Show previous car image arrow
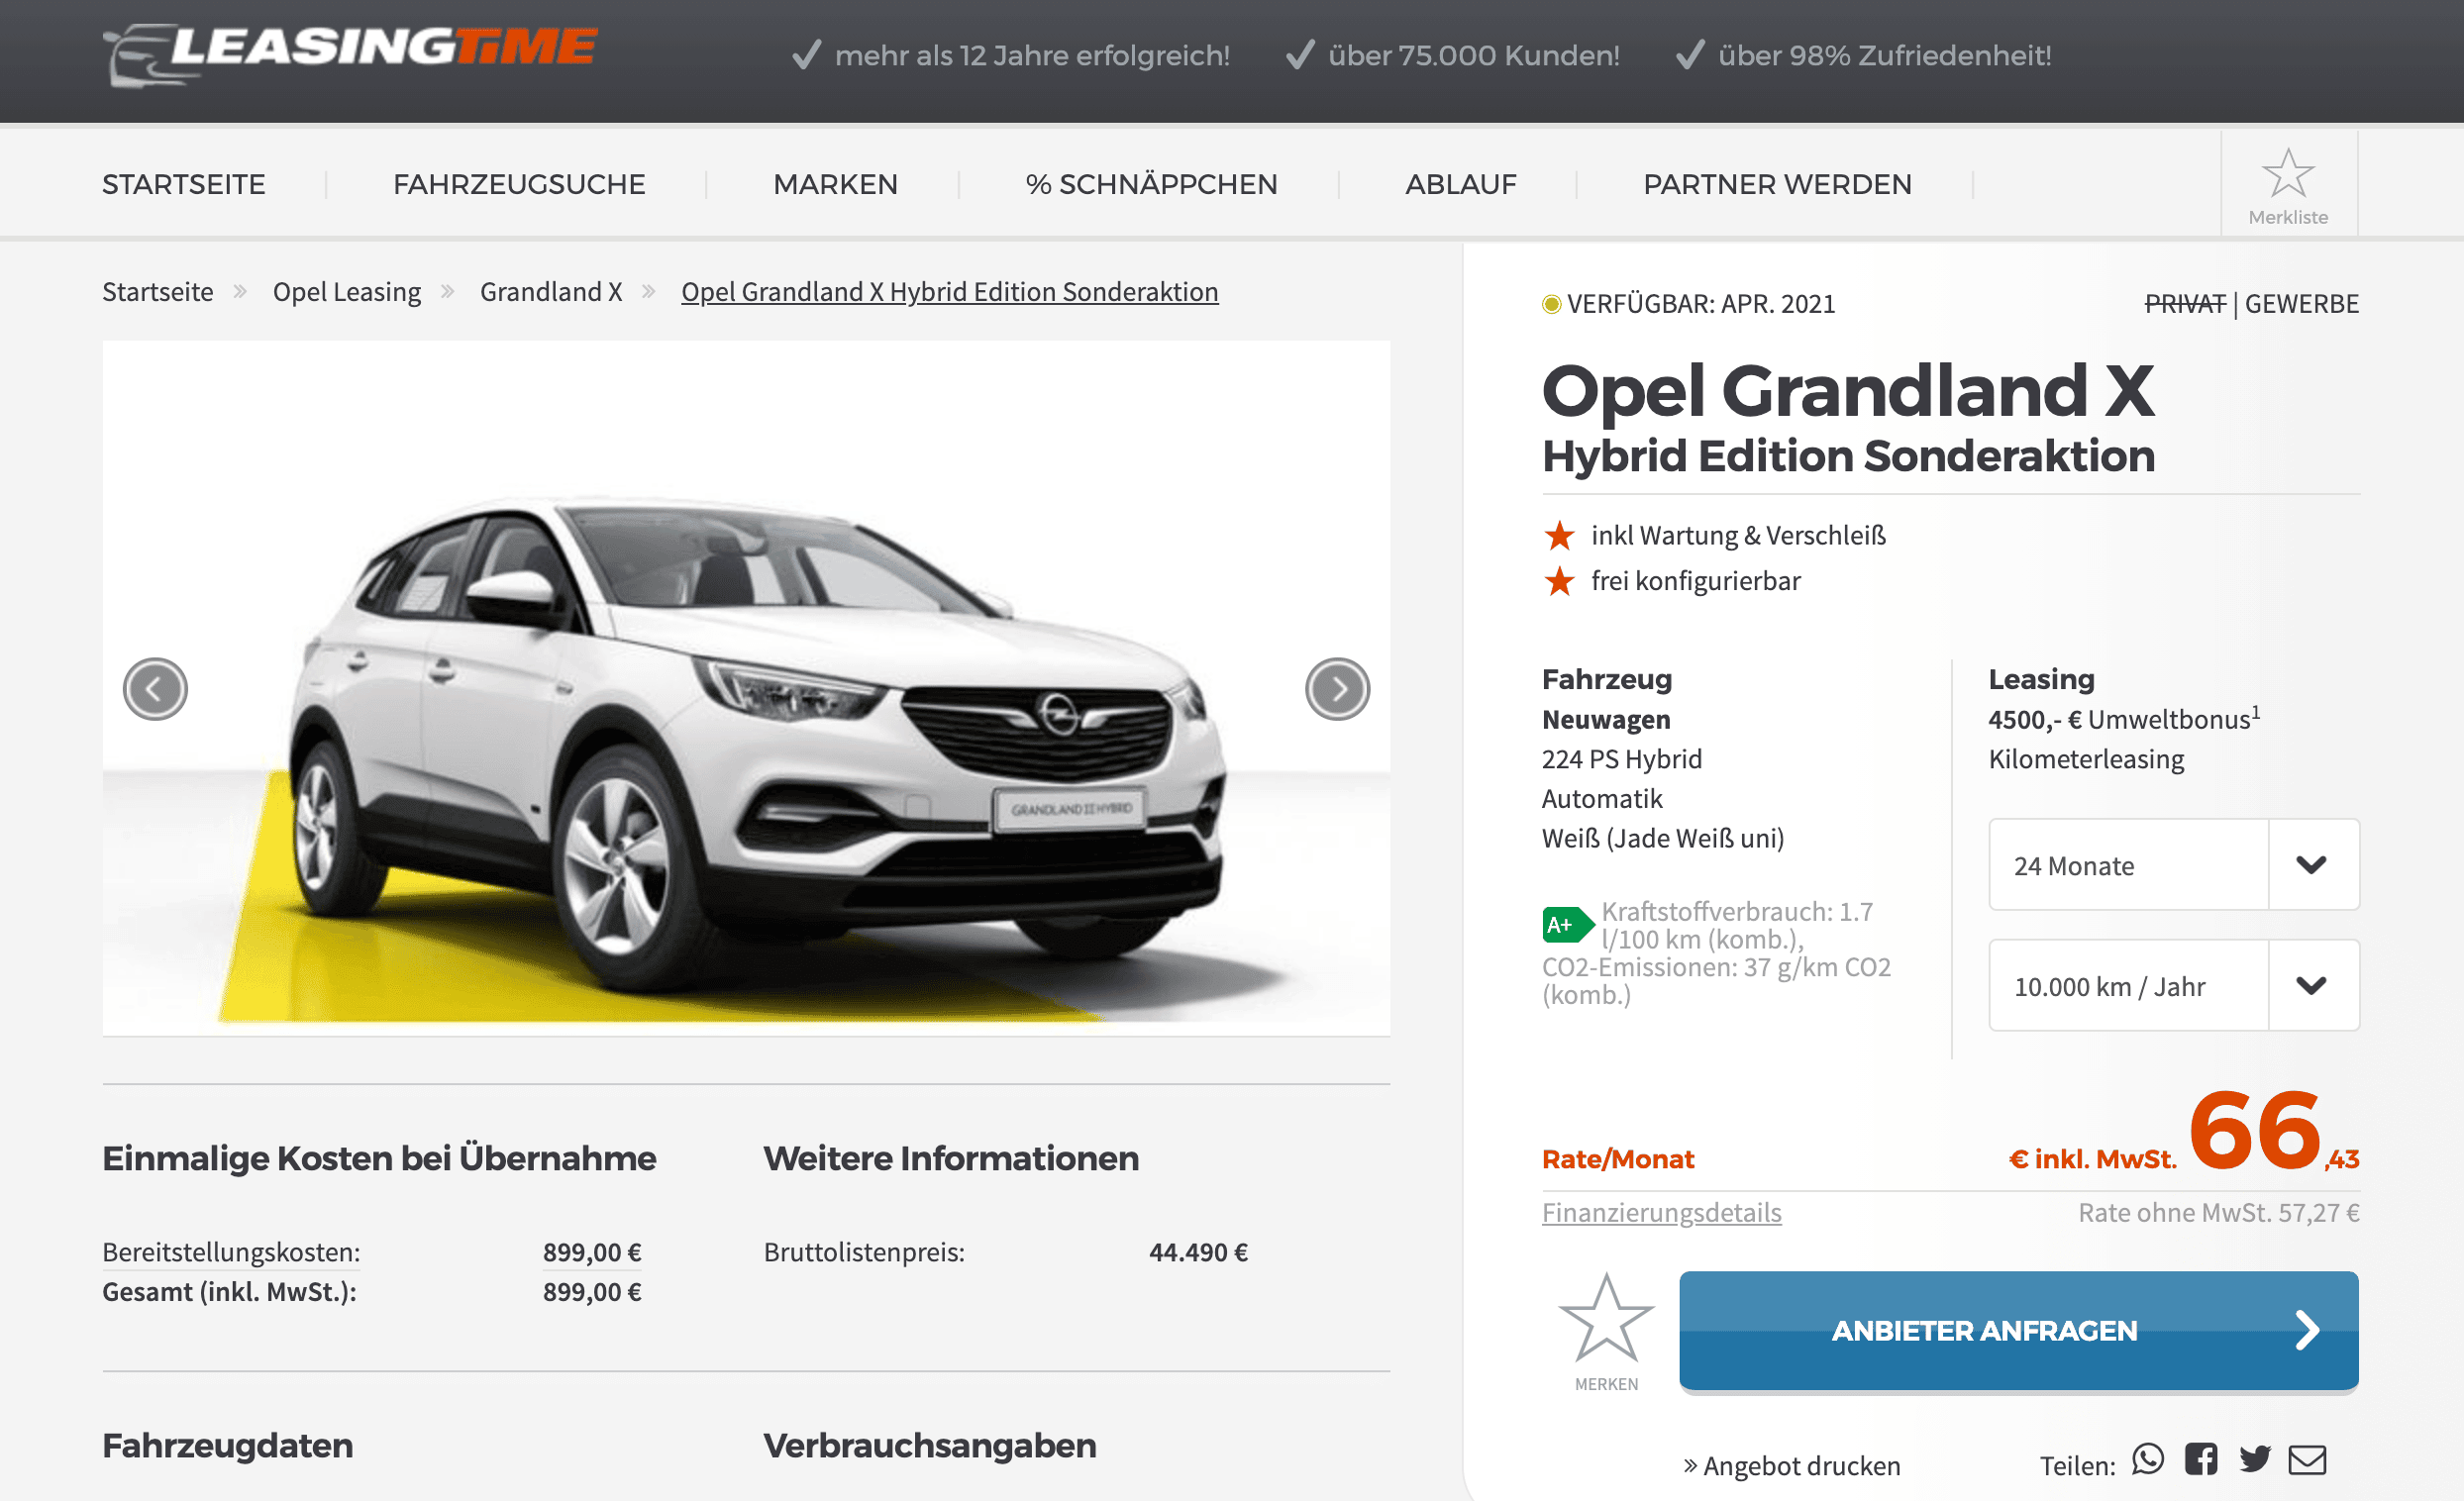The image size is (2464, 1501). pyautogui.click(x=155, y=689)
